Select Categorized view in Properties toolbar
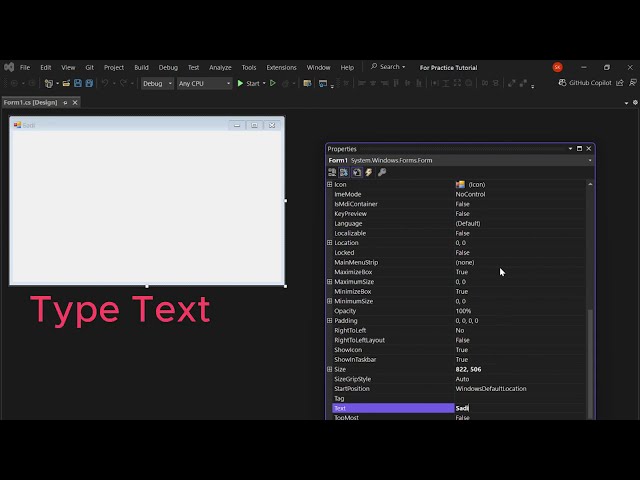The image size is (640, 480). pyautogui.click(x=332, y=172)
